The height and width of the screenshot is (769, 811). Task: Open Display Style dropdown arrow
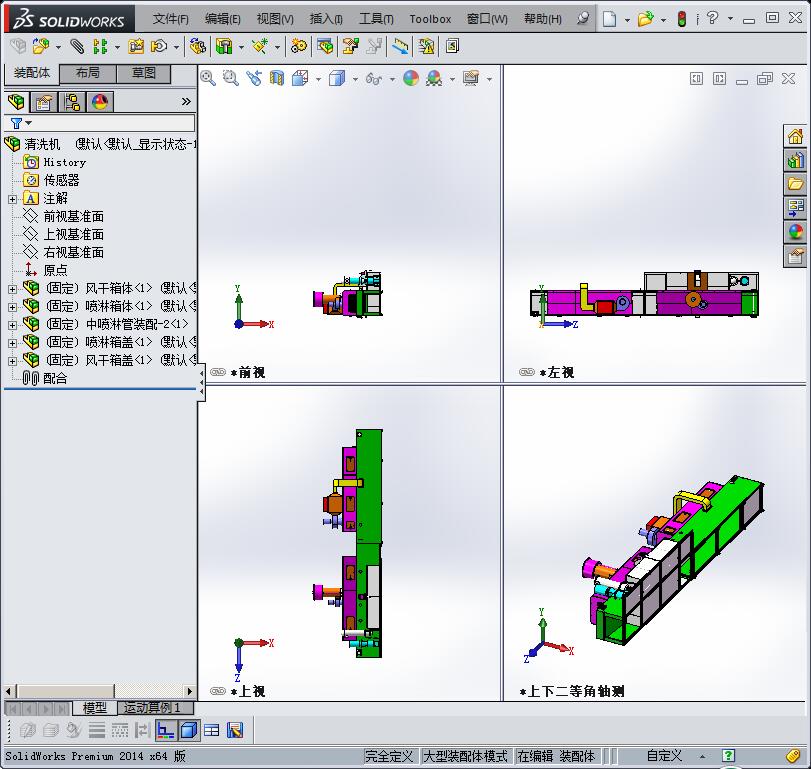355,79
